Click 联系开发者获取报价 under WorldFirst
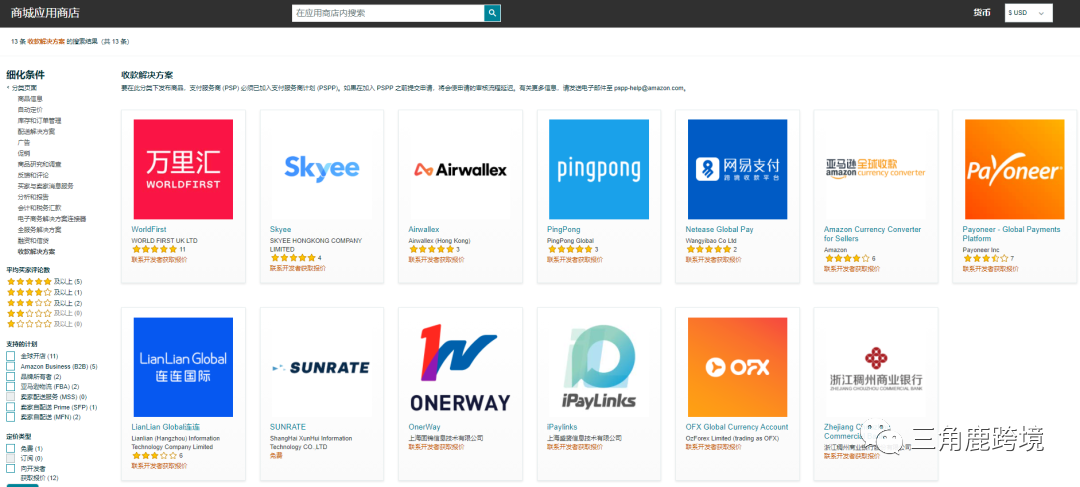The image size is (1080, 487). point(159,260)
